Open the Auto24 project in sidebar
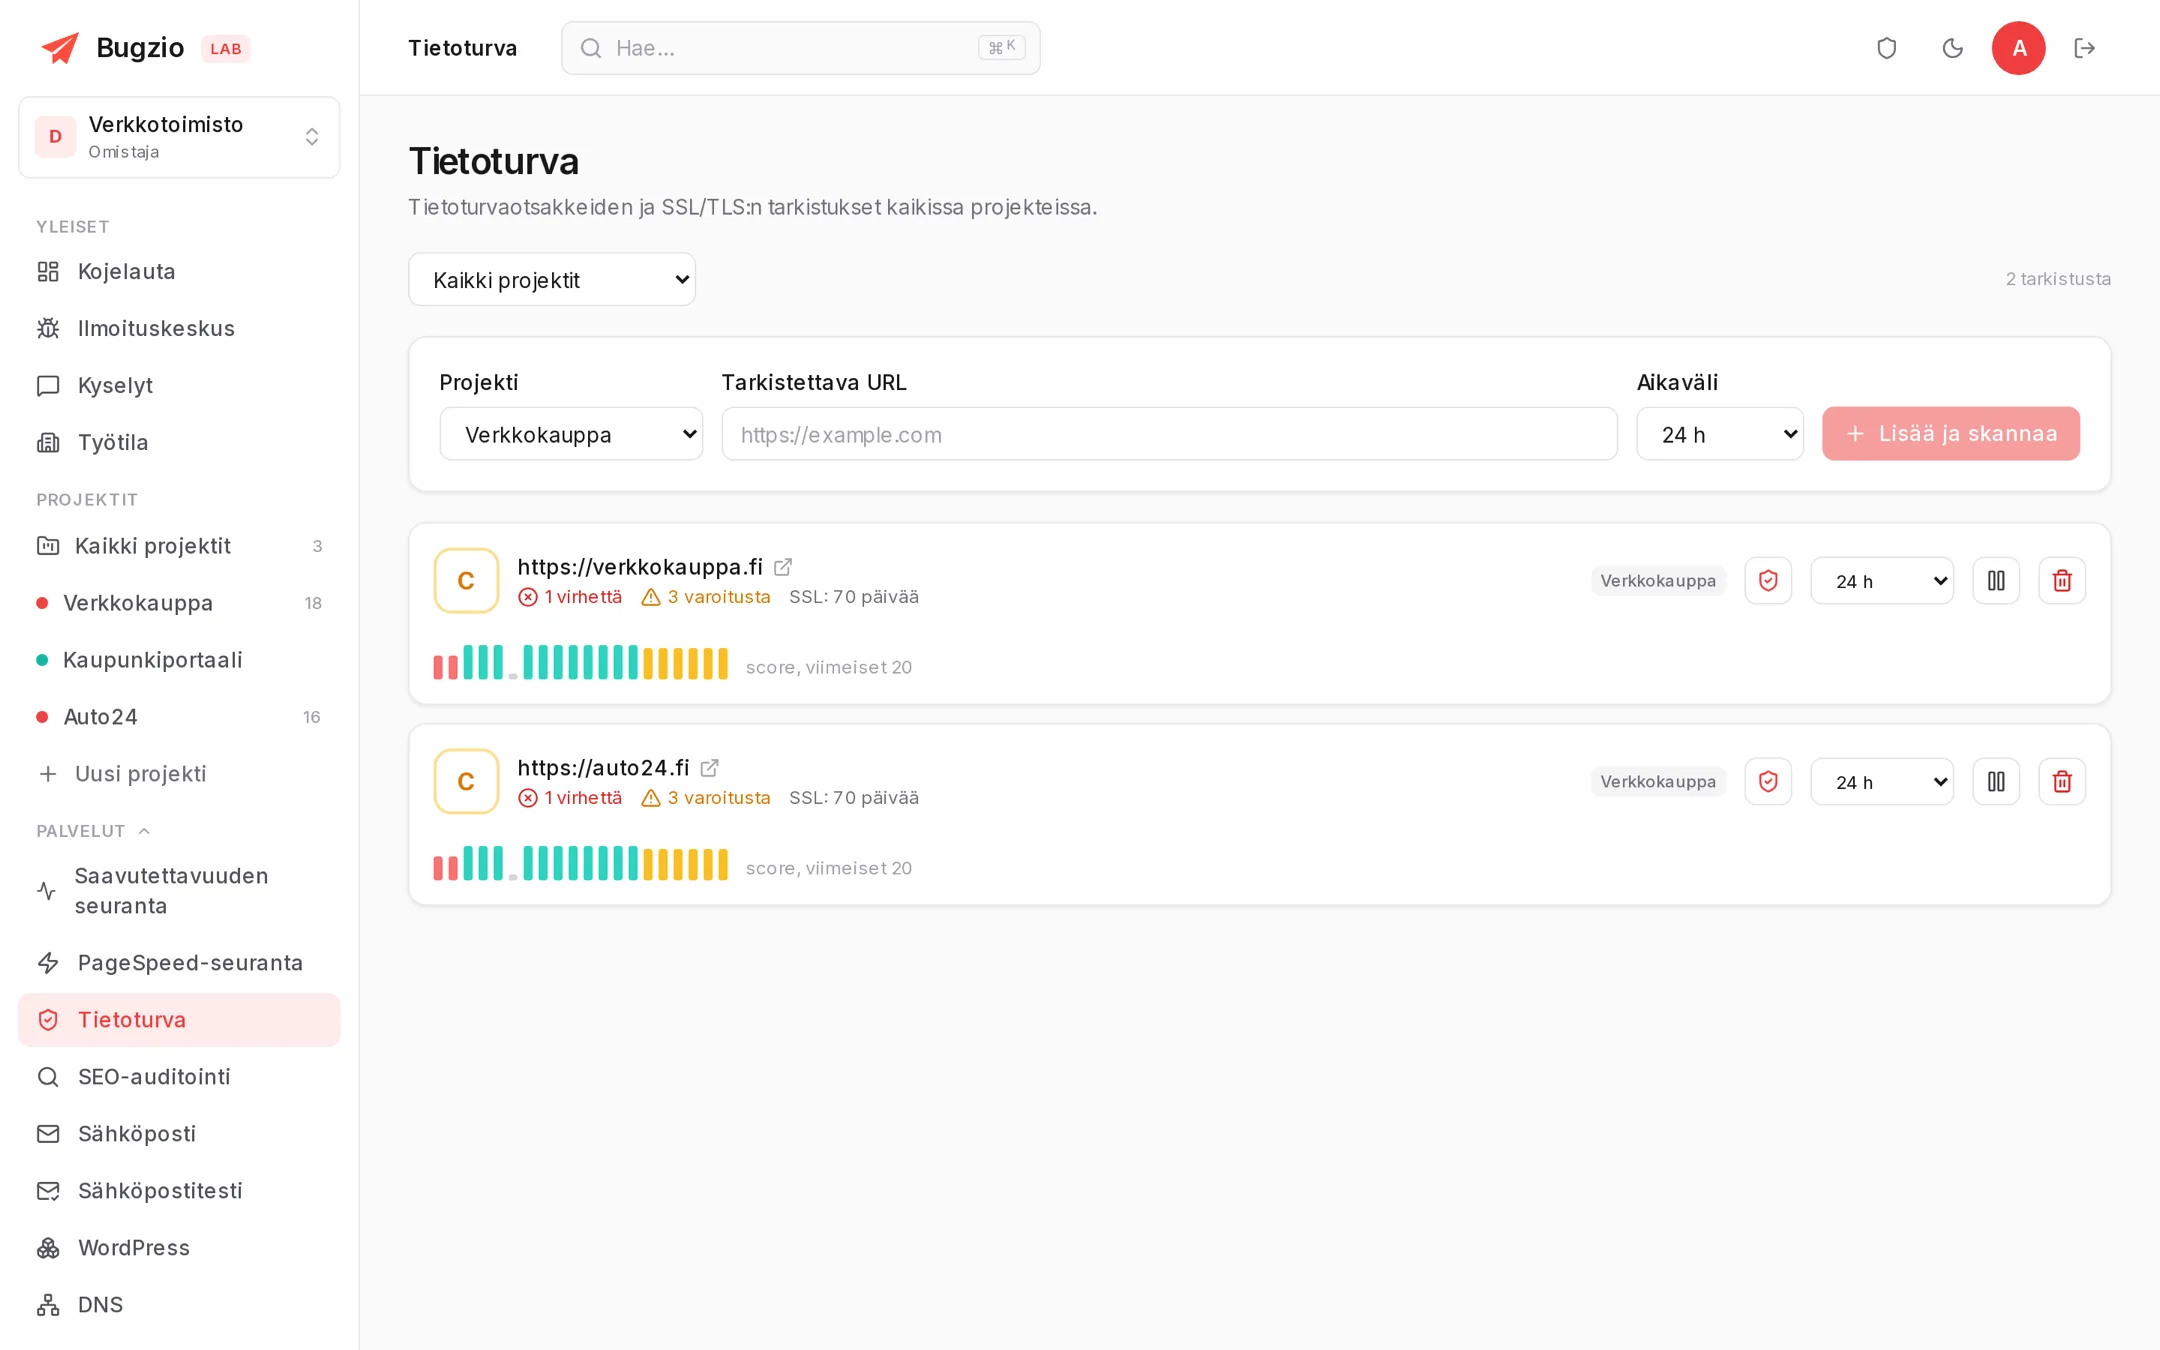The image size is (2160, 1350). pos(179,717)
